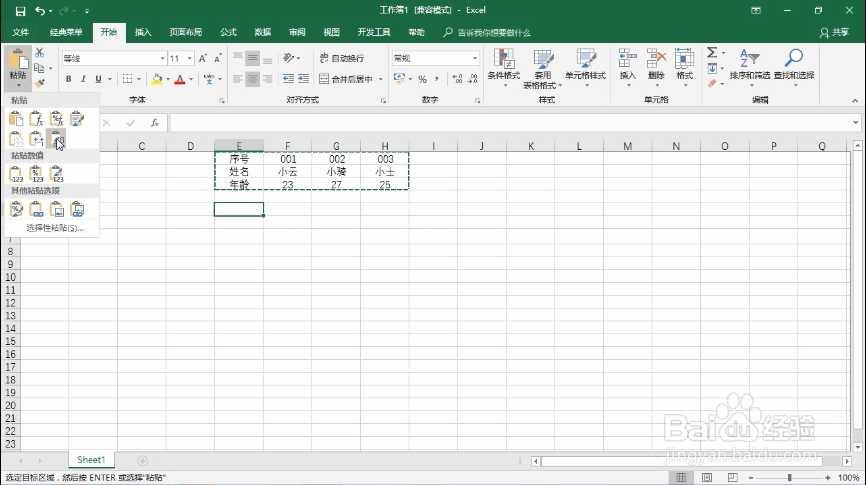Open 套用表格格式 table format gallery
Image resolution: width=866 pixels, height=485 pixels.
[x=543, y=68]
